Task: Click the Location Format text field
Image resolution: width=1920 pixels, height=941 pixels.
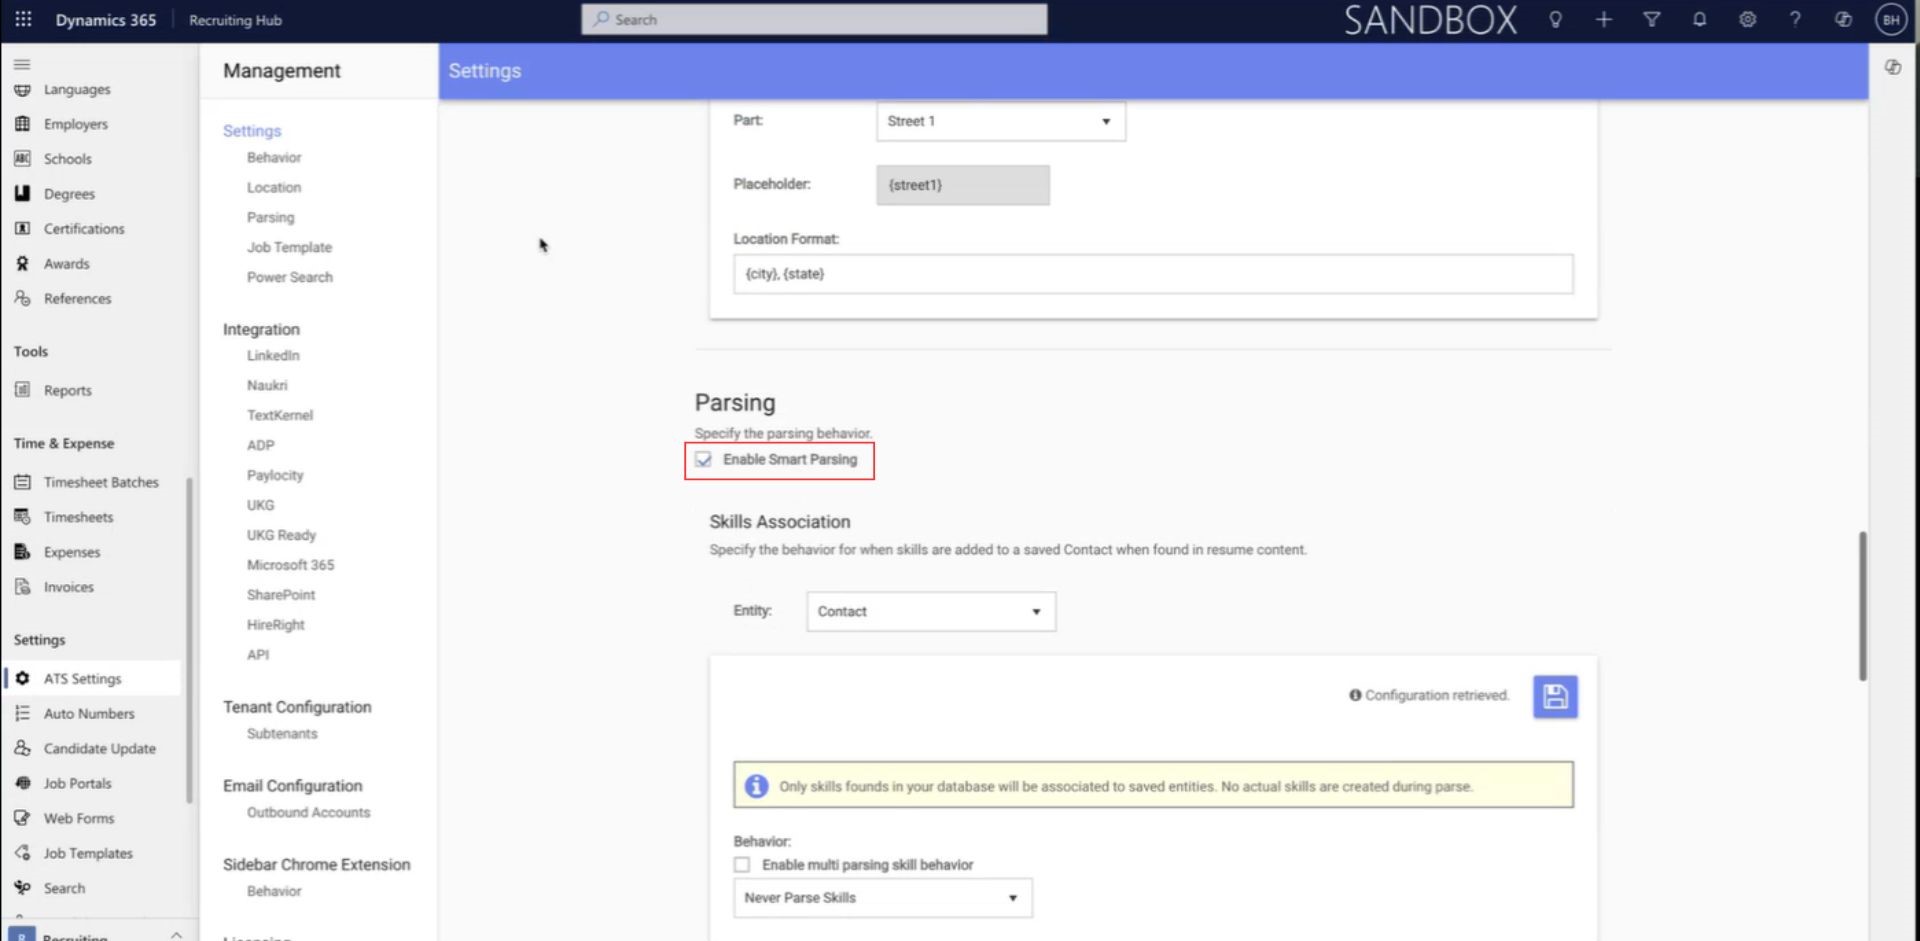Action: point(1153,274)
